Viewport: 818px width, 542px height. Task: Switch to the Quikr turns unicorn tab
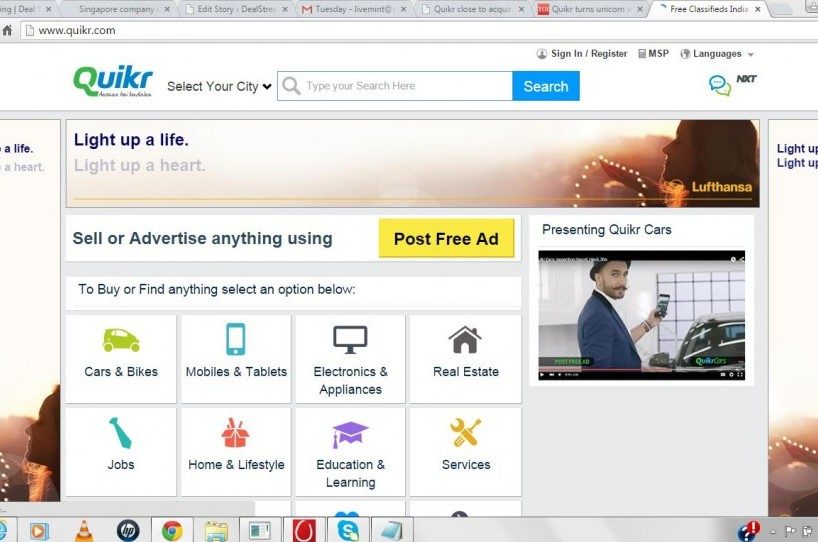coord(590,9)
